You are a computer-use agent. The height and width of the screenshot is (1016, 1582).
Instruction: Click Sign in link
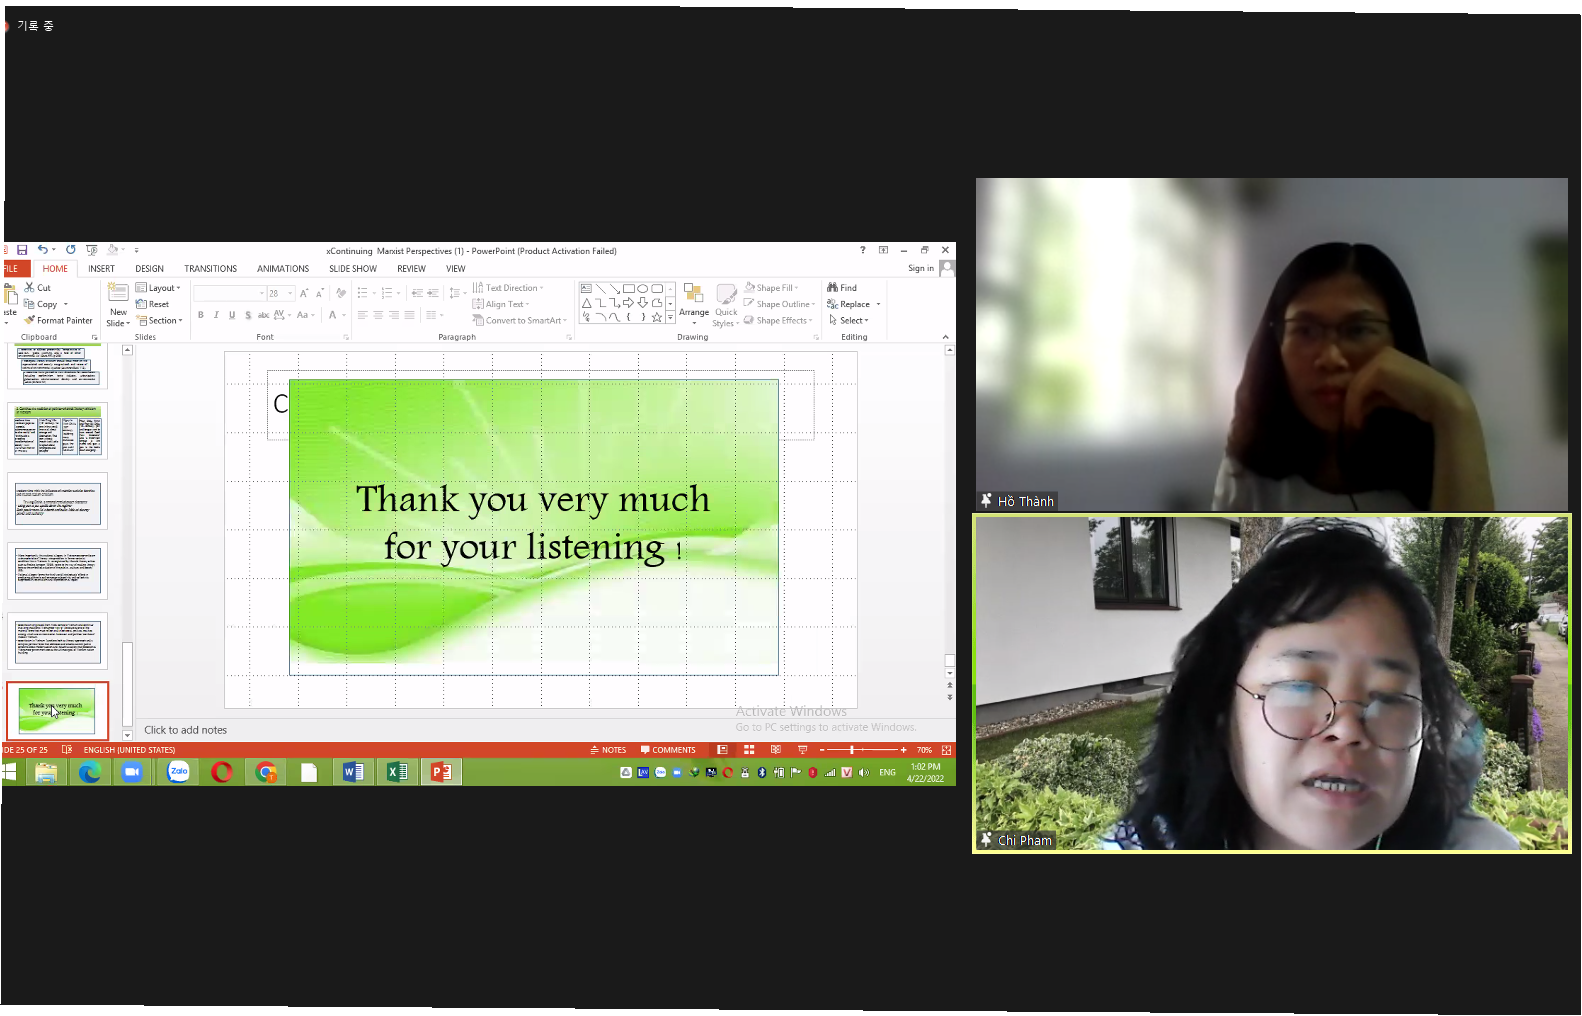(920, 268)
